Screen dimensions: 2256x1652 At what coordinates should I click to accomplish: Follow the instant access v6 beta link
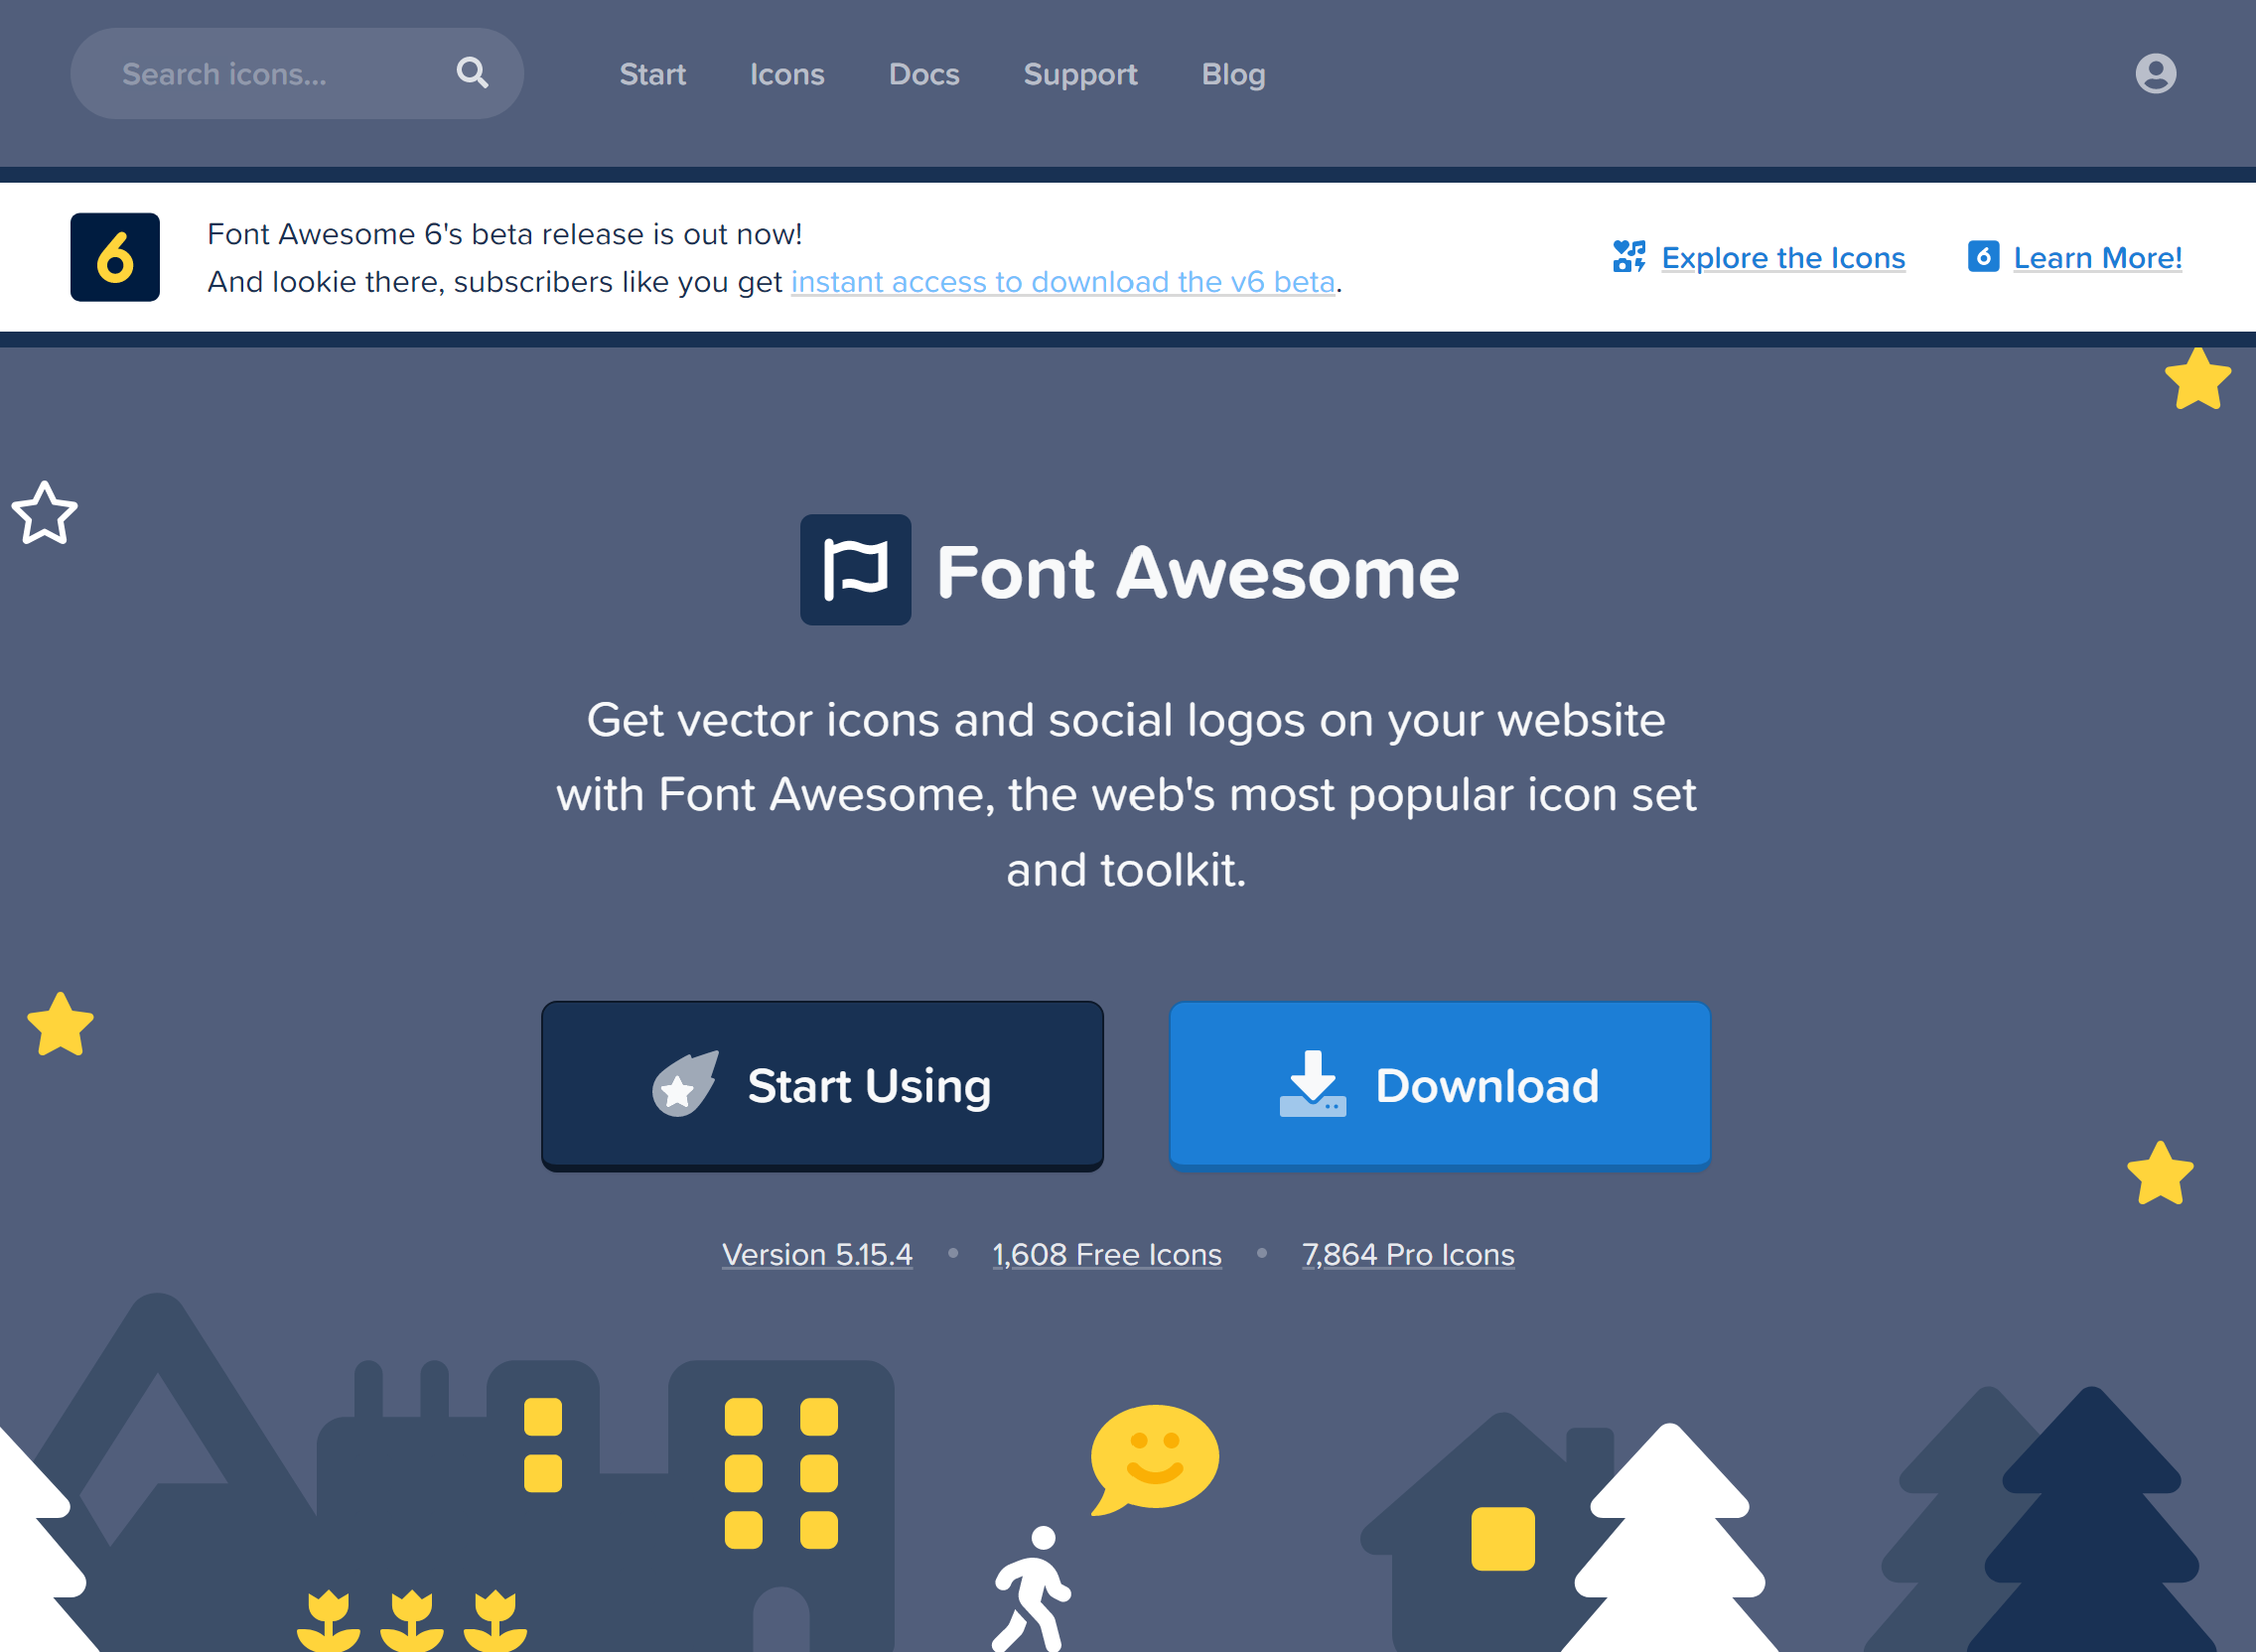[x=1062, y=282]
